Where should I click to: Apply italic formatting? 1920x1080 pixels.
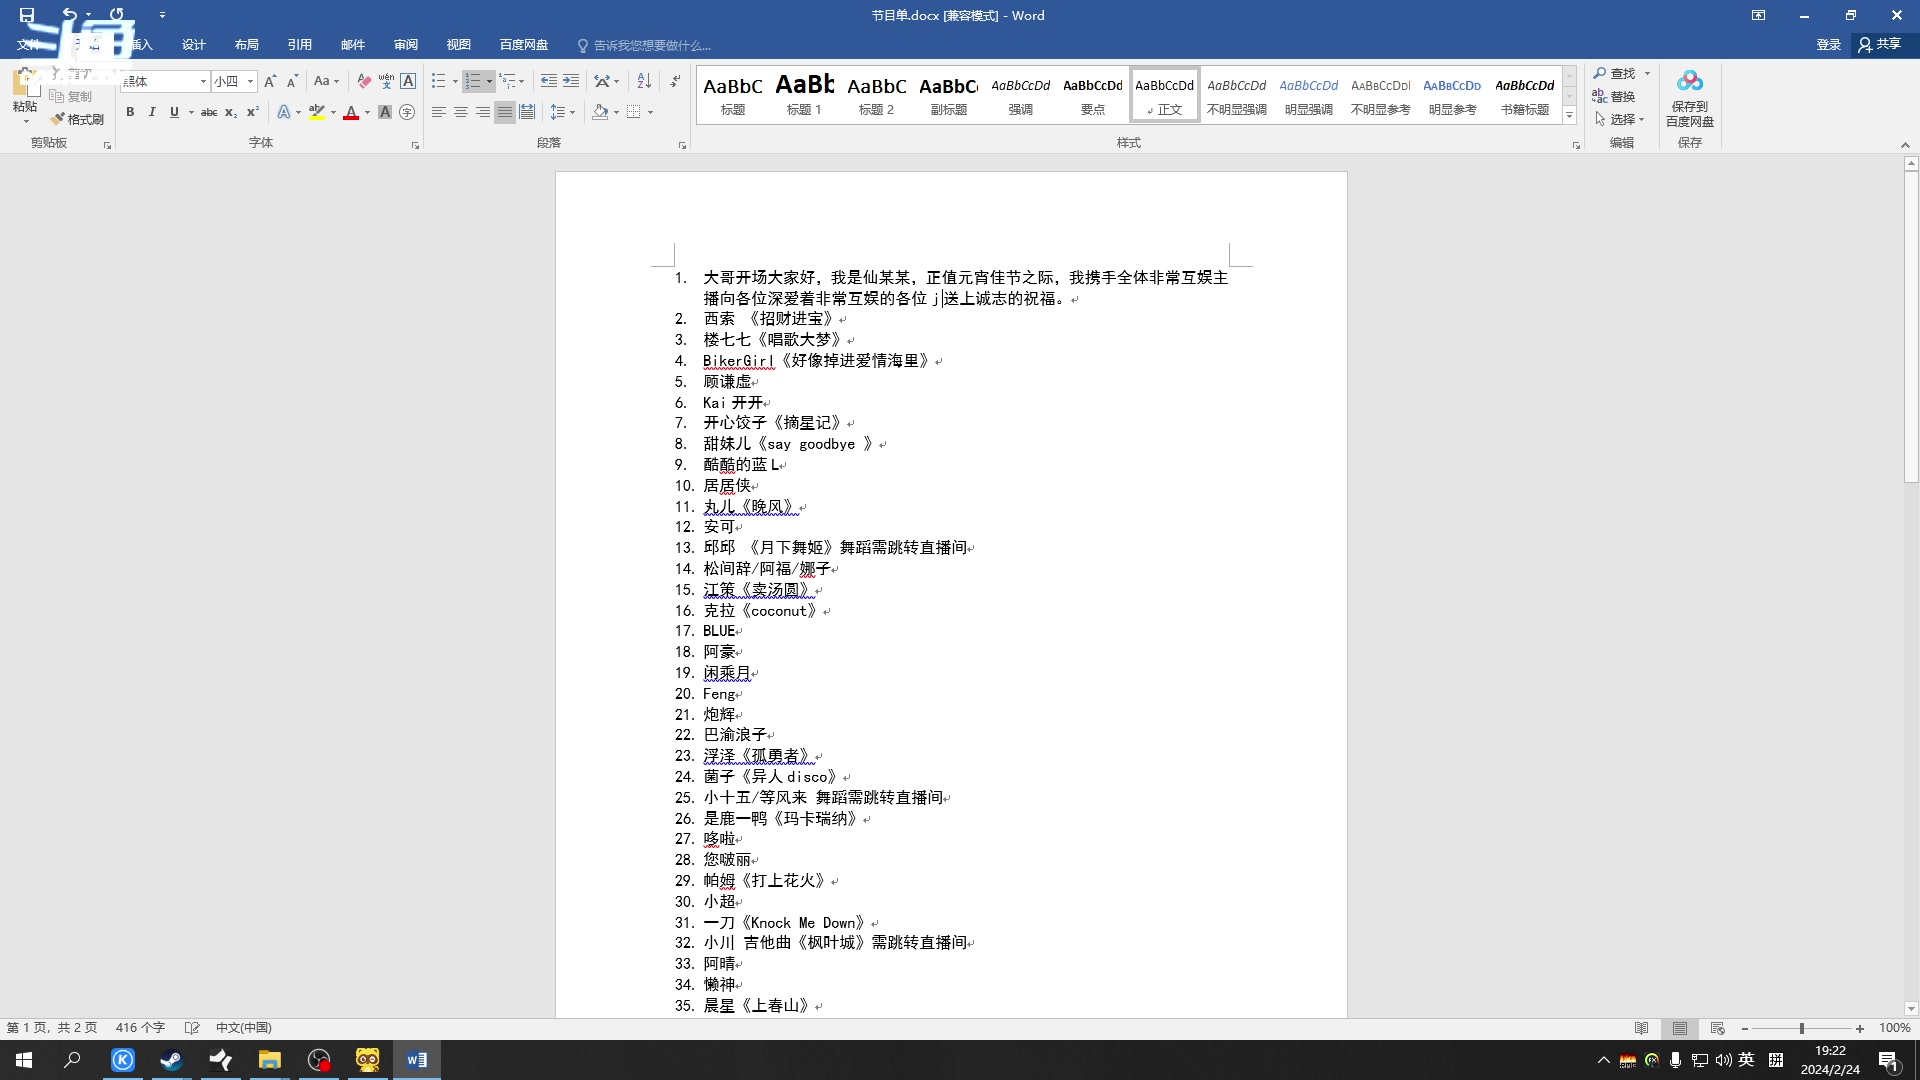pyautogui.click(x=151, y=112)
